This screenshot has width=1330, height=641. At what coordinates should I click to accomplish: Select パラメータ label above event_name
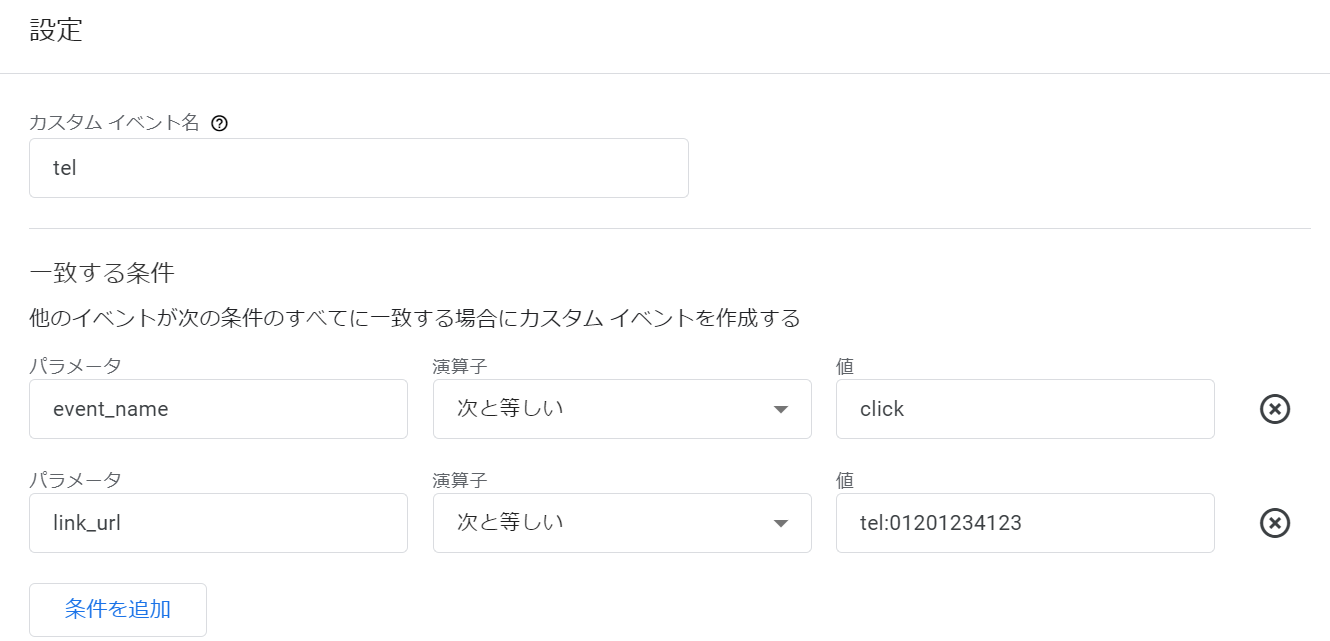coord(75,366)
